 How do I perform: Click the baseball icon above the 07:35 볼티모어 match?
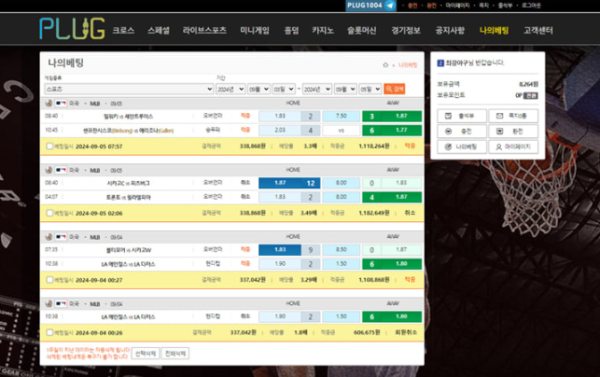[x=49, y=237]
